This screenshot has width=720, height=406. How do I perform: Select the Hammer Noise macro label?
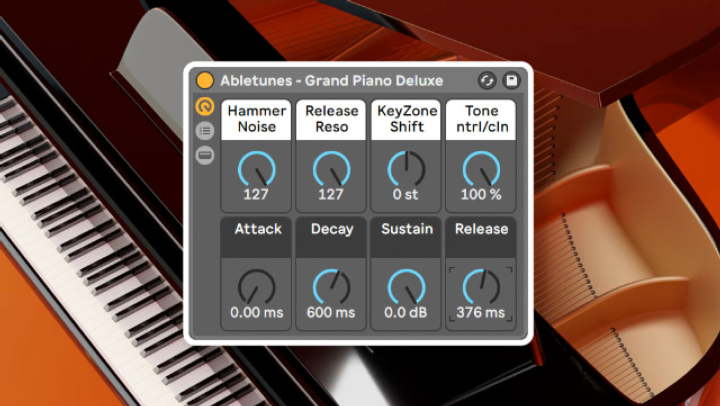tap(256, 120)
